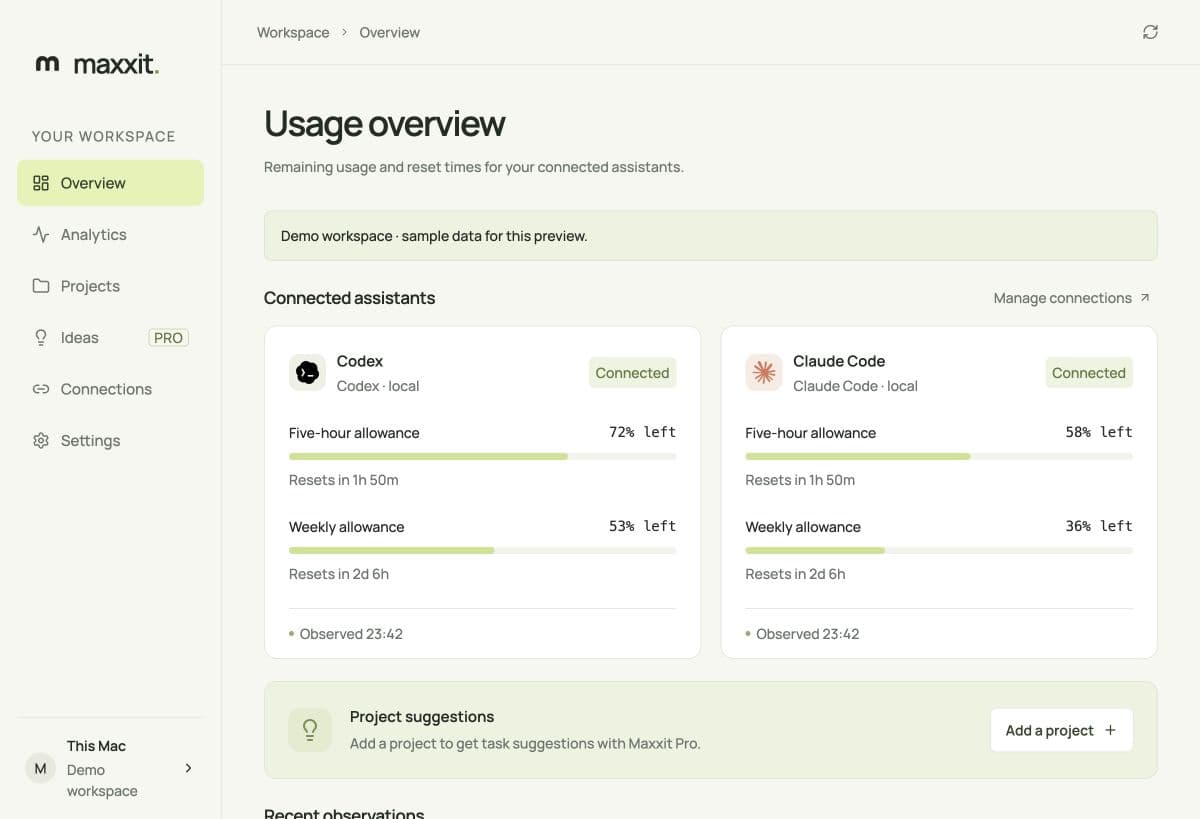Click the "58% left" value

coord(1099,432)
